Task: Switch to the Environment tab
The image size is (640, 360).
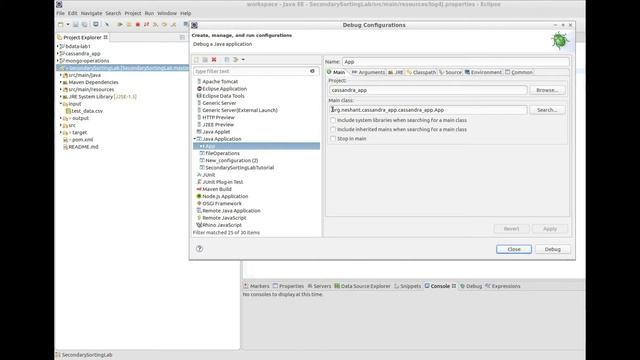Action: coord(483,72)
